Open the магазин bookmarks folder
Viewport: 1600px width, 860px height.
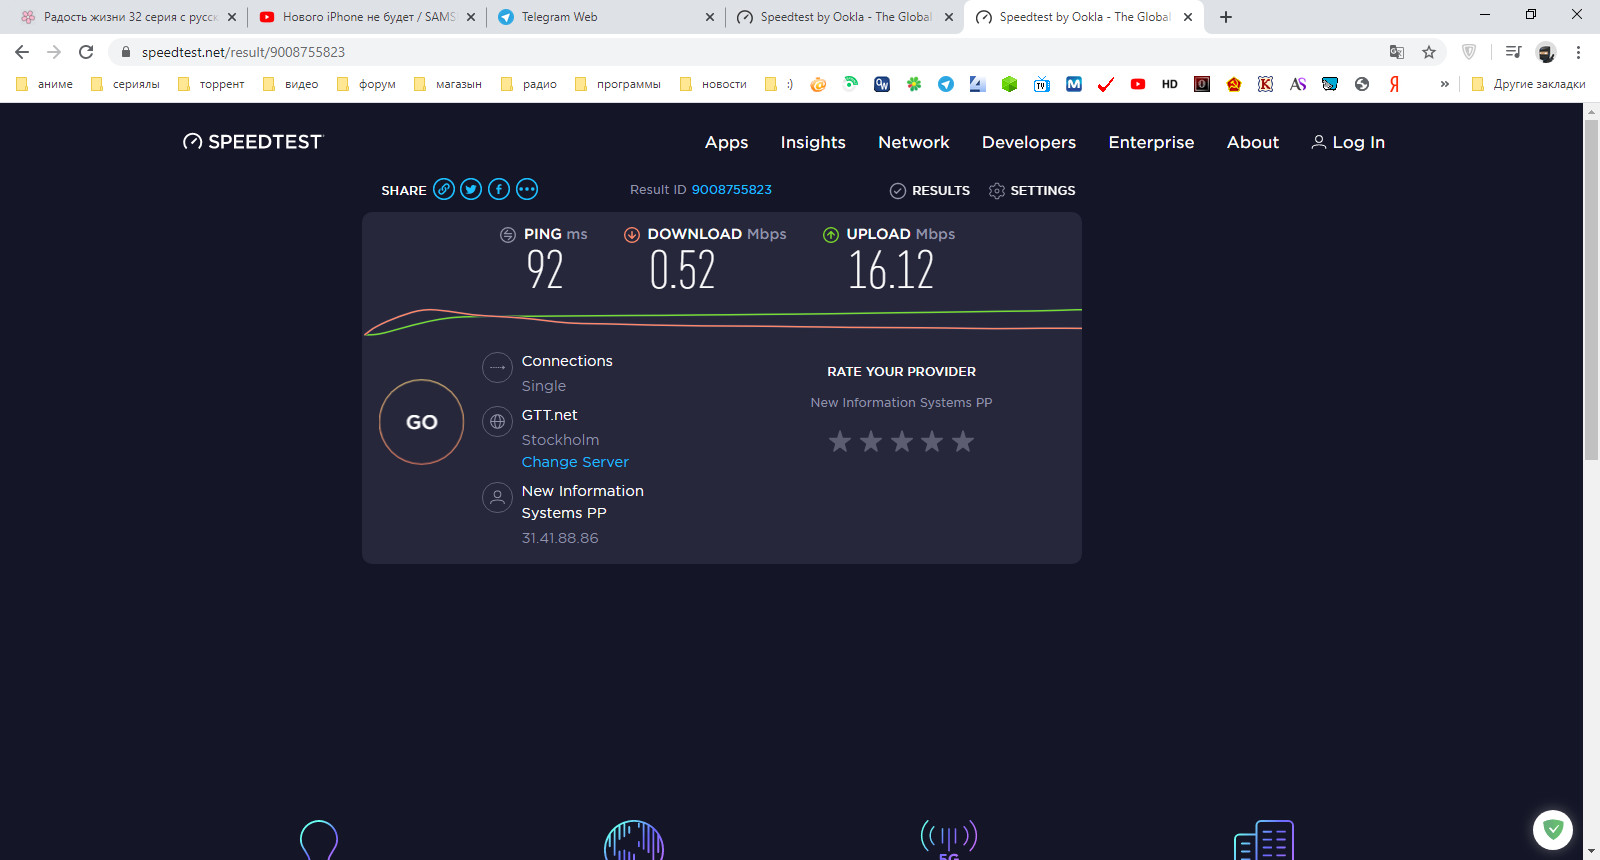point(447,84)
